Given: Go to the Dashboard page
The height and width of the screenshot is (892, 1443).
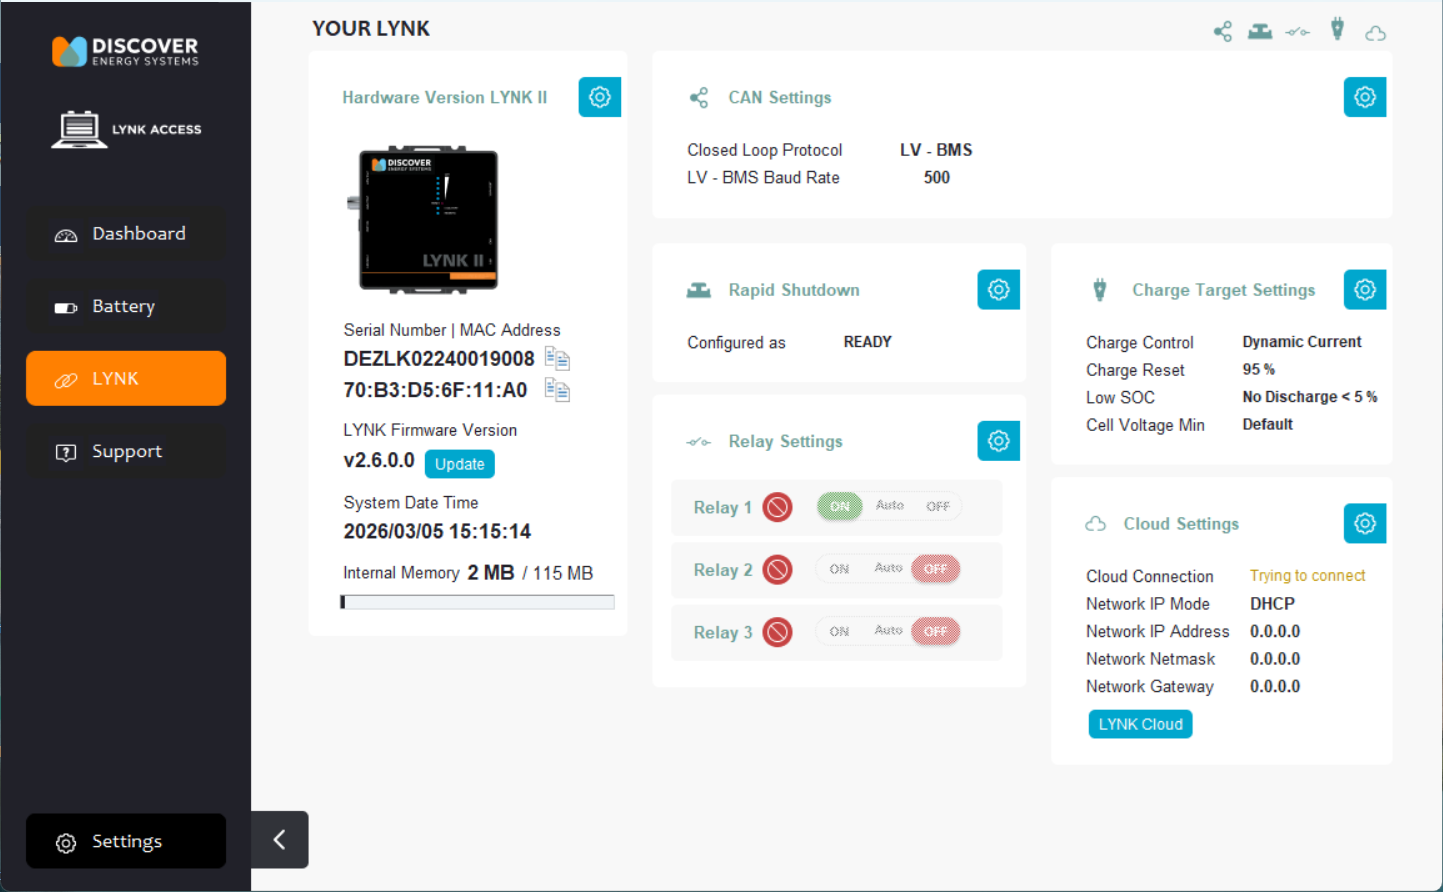Looking at the screenshot, I should [x=126, y=234].
